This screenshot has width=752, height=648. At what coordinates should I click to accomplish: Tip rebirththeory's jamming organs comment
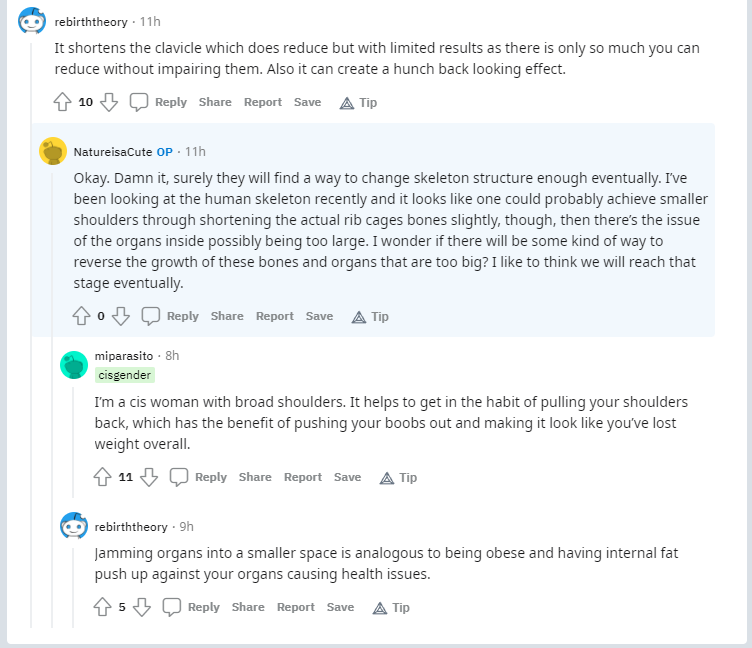tap(391, 607)
